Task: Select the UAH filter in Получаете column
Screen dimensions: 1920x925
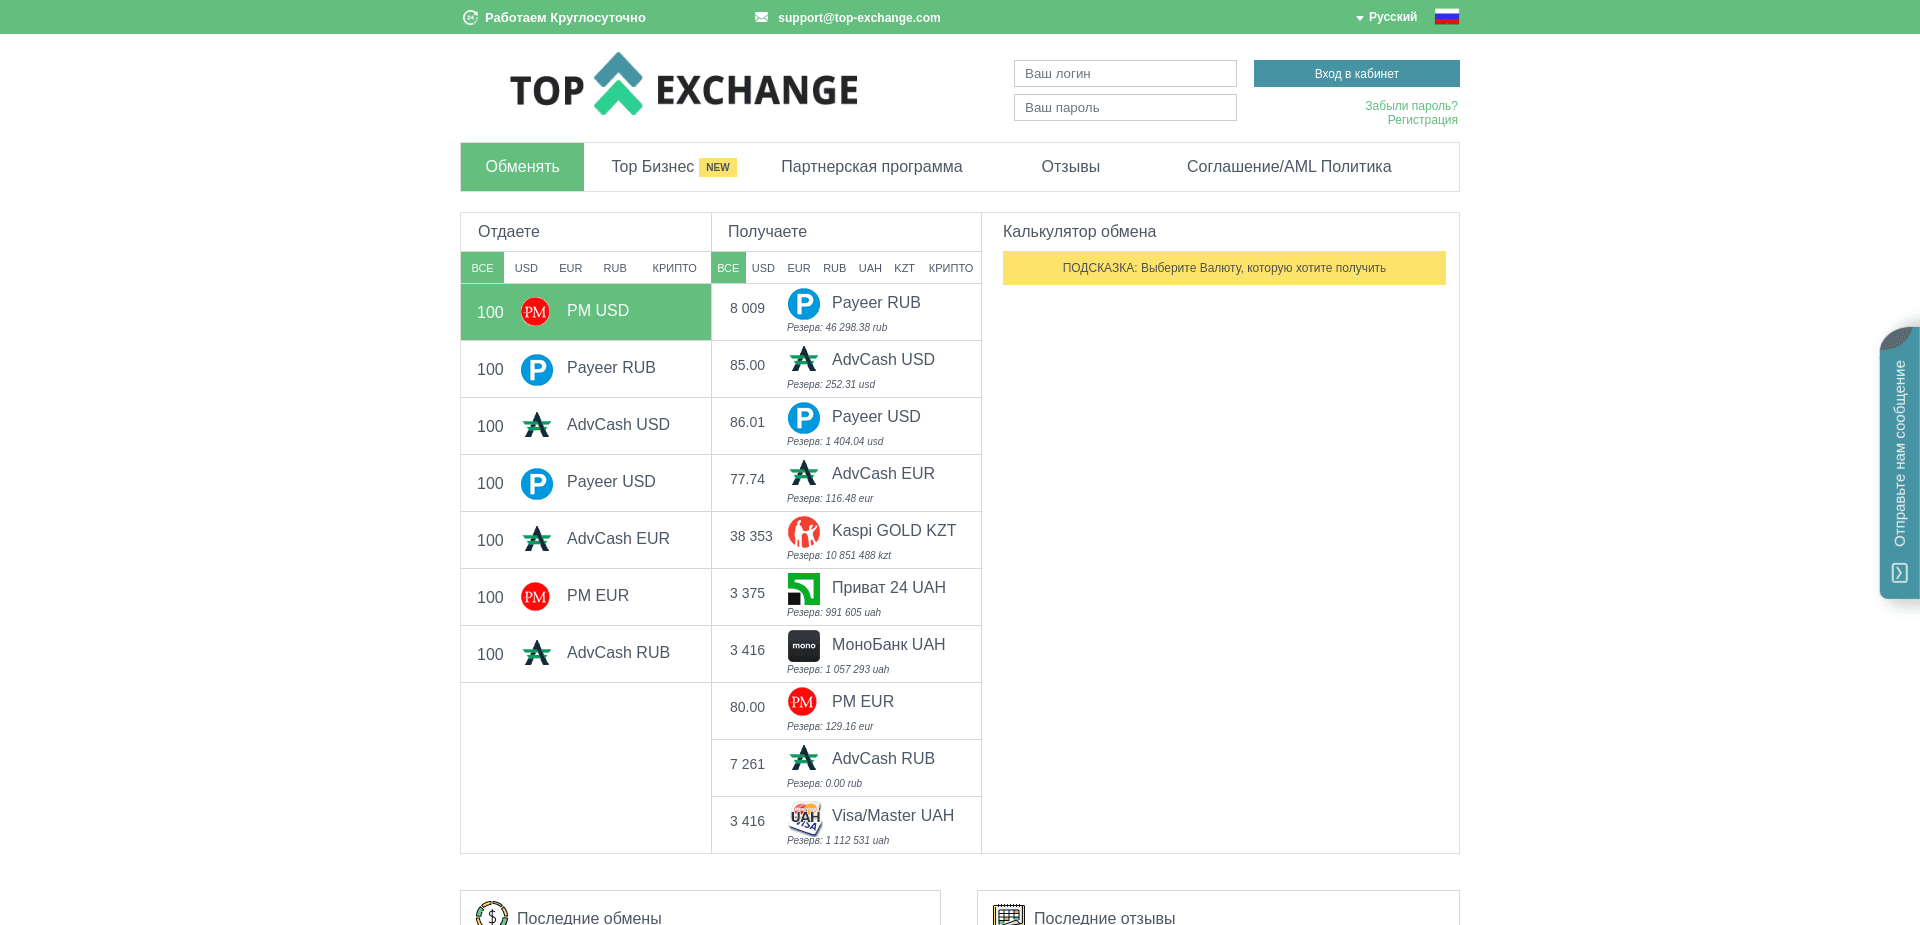Action: point(869,268)
